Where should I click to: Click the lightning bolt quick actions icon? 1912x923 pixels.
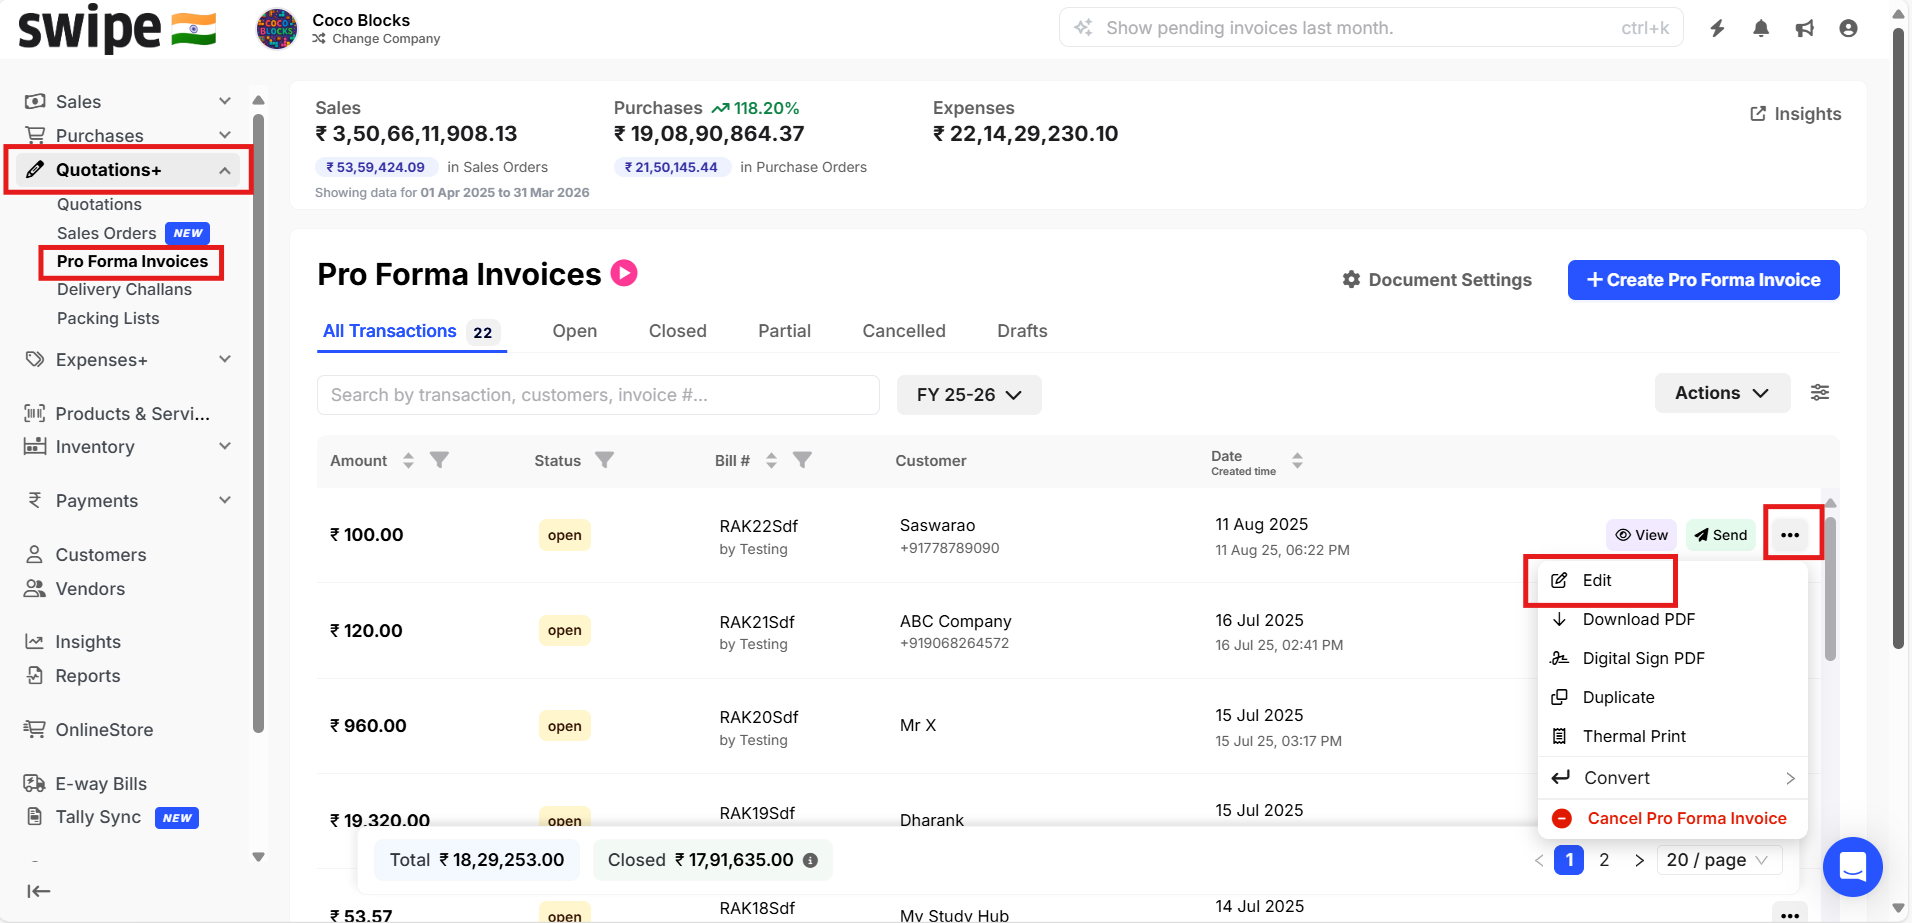point(1717,28)
